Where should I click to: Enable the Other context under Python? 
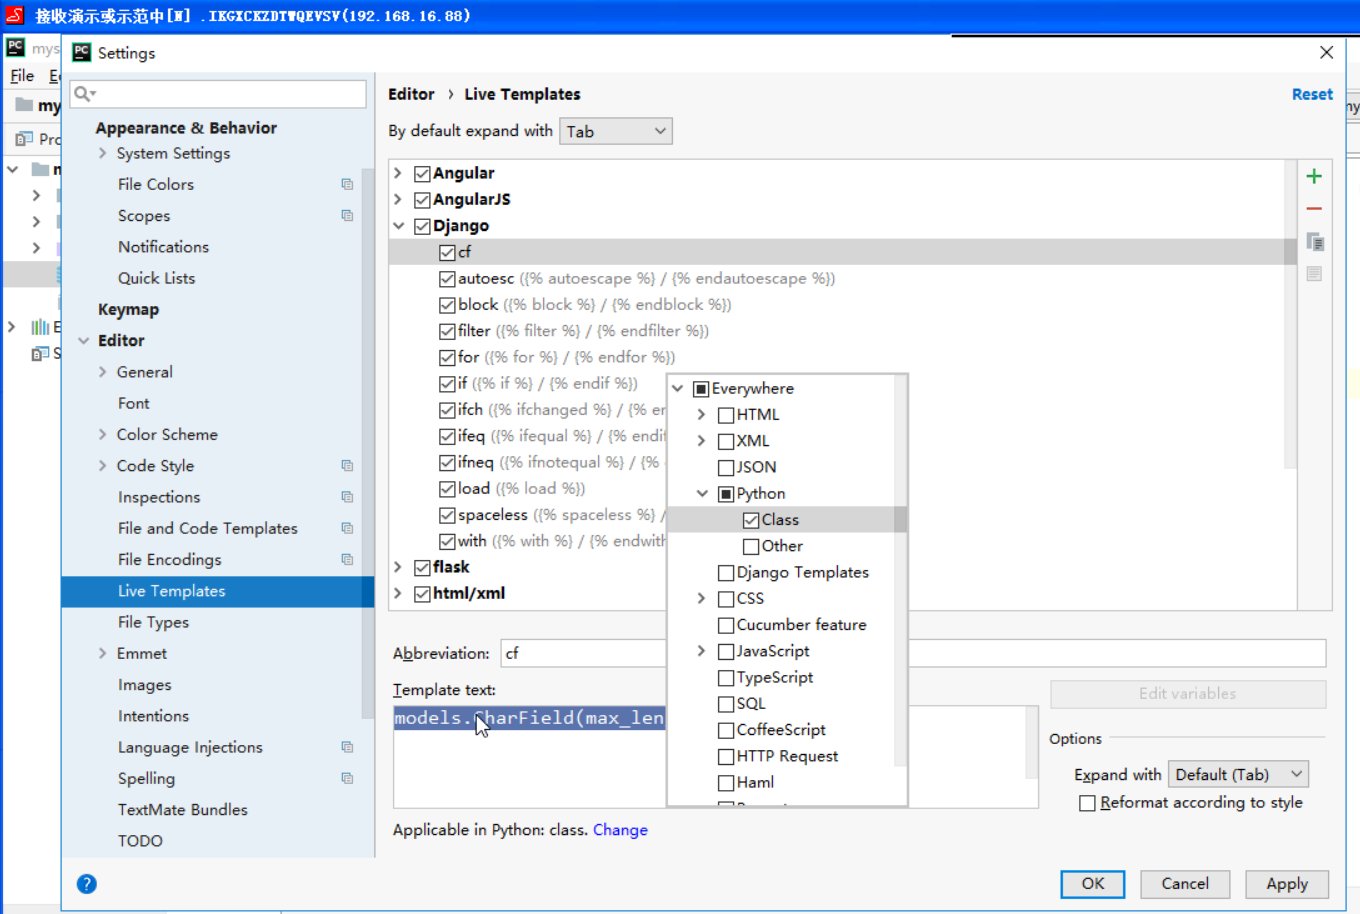coord(751,546)
